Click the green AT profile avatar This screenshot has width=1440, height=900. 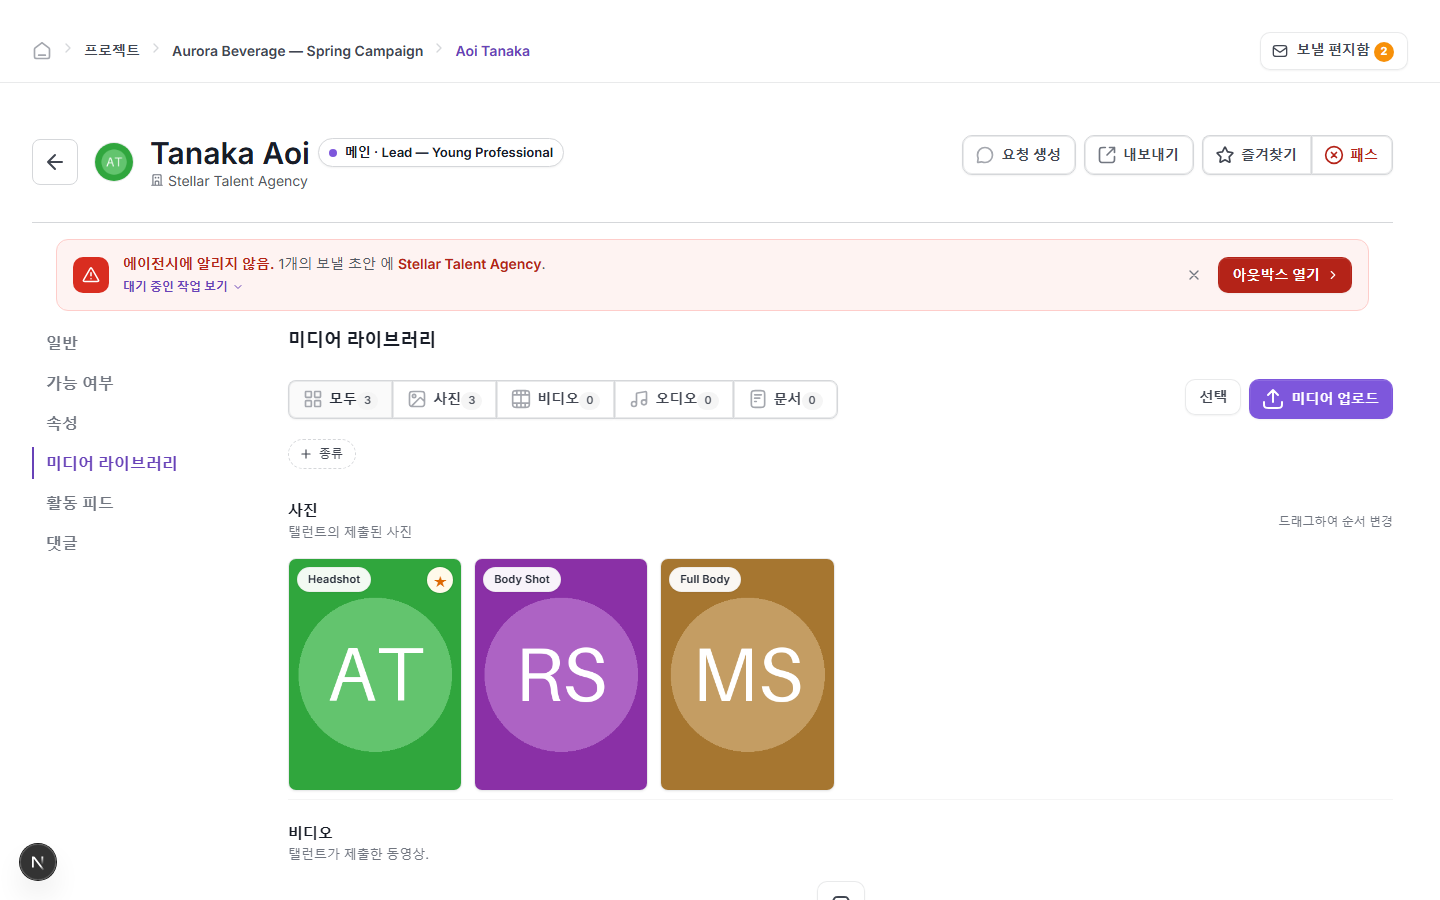click(114, 162)
